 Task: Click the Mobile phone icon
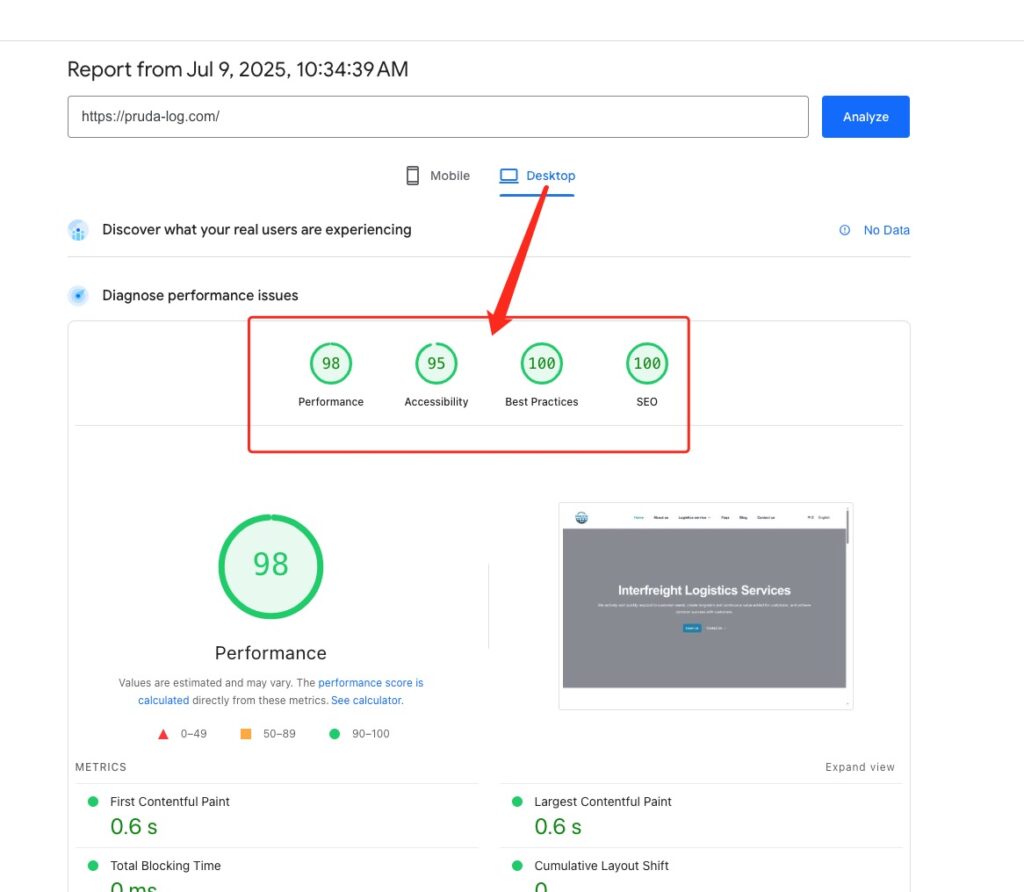tap(413, 175)
